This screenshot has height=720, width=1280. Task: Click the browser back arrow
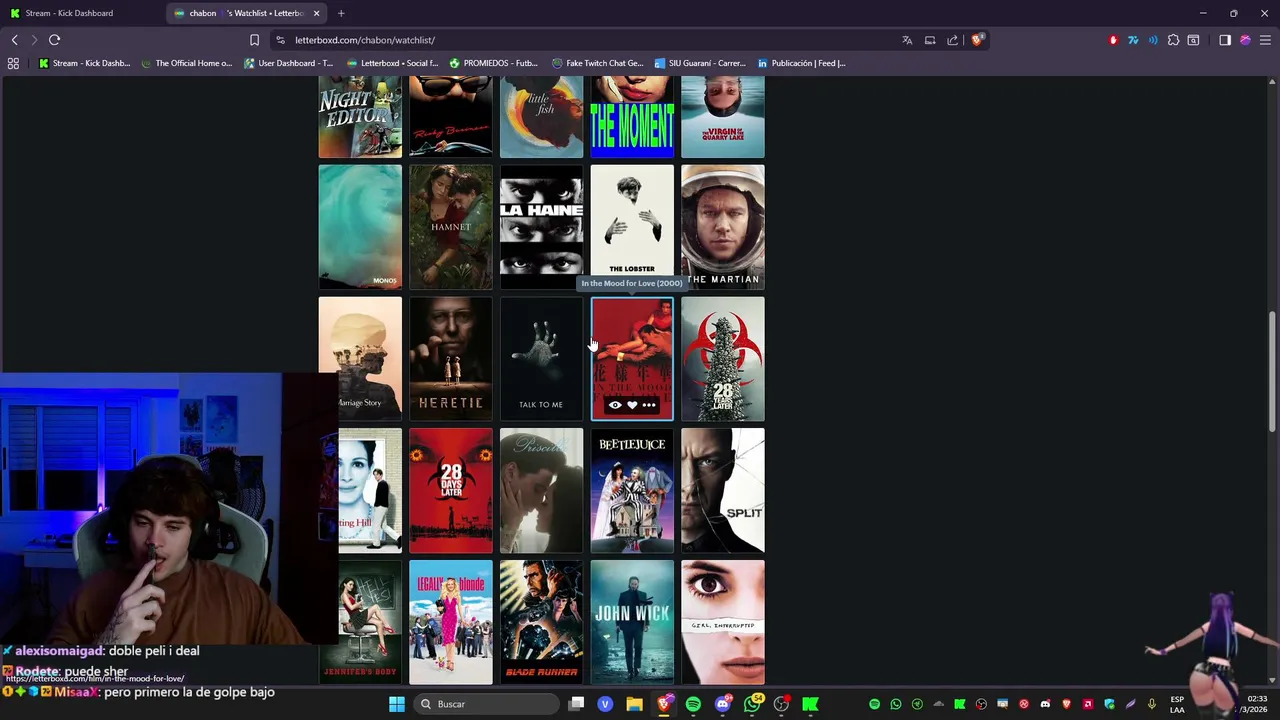pos(14,40)
